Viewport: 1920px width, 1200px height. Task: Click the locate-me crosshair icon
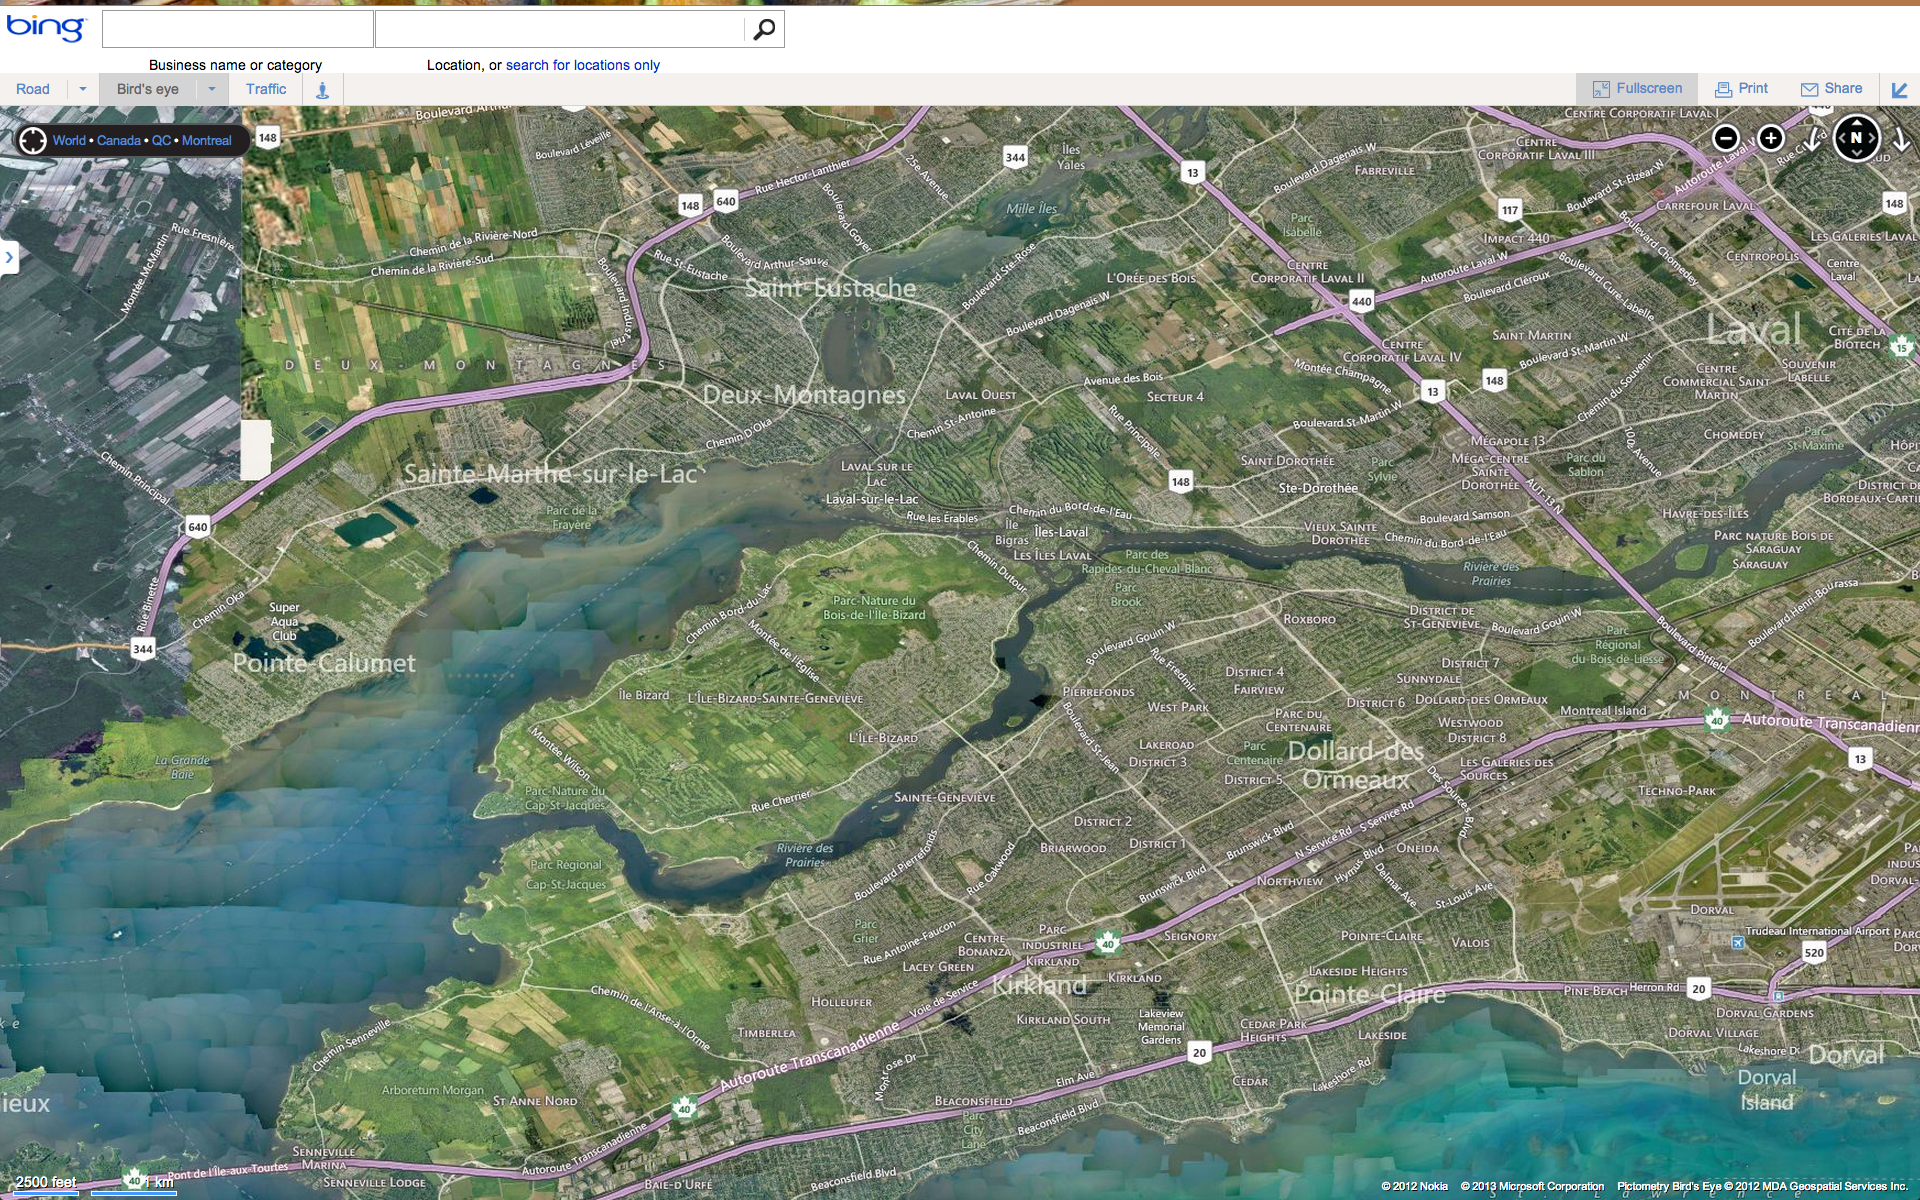33,140
